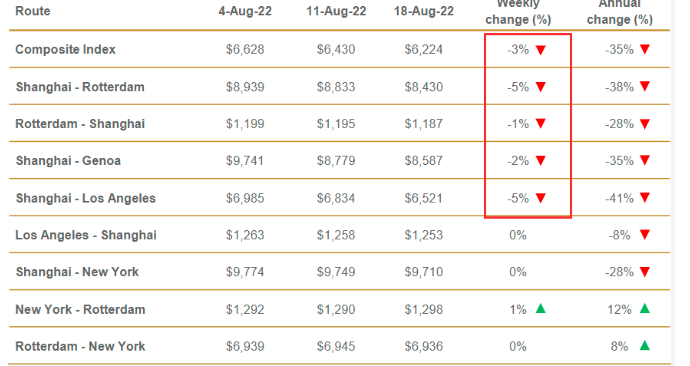Click red arrow beside Shanghai - Genoa -2% weekly
Screen dimensions: 690x366
click(540, 161)
